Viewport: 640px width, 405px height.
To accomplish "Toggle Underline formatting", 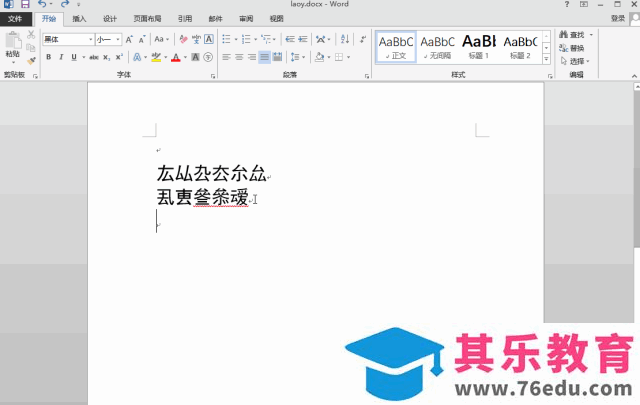I will point(74,57).
